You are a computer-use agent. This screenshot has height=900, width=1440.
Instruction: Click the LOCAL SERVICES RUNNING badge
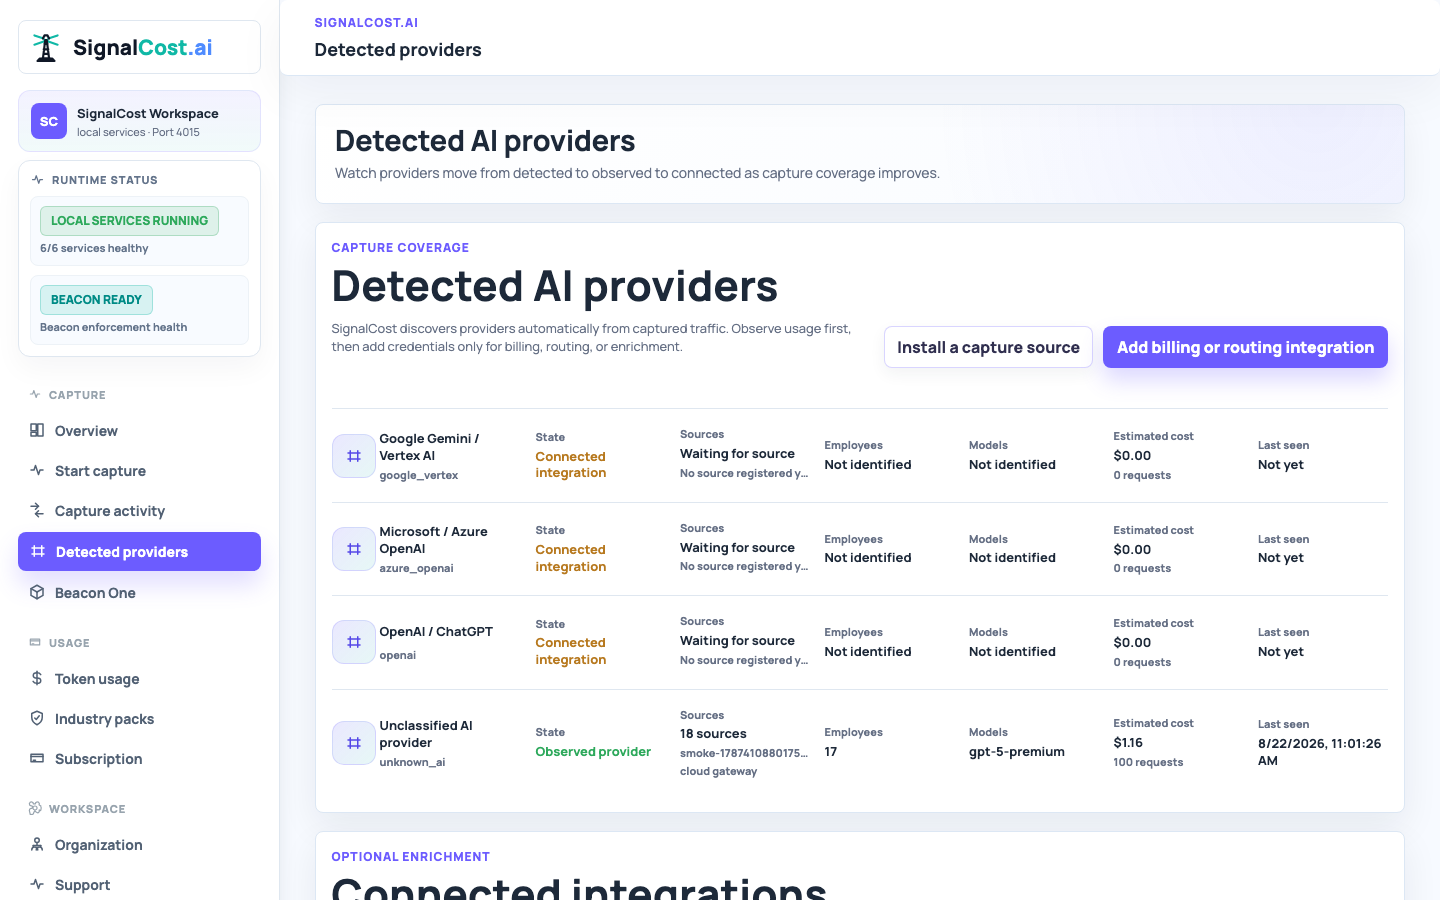click(x=129, y=220)
